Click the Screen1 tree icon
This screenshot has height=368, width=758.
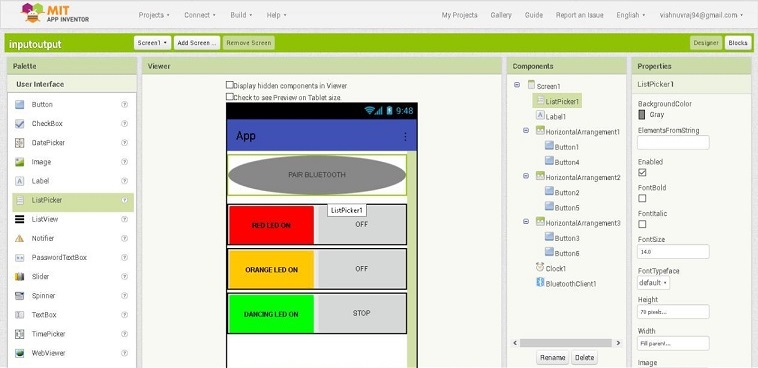(531, 85)
